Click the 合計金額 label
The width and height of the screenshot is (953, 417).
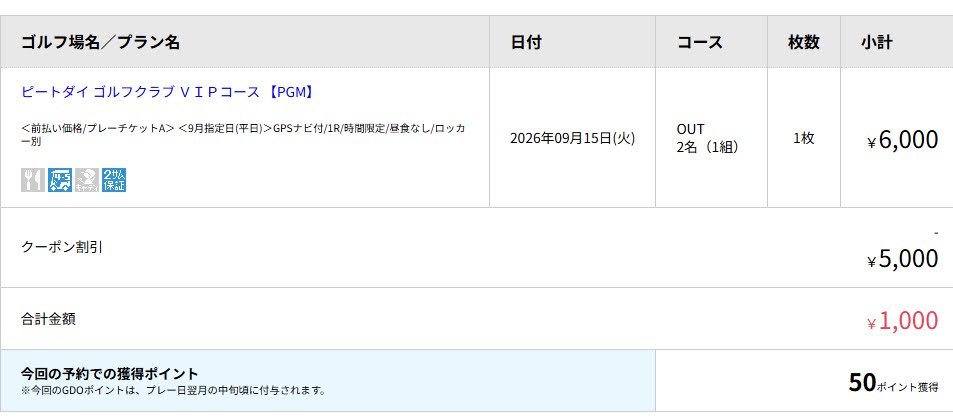tap(49, 319)
